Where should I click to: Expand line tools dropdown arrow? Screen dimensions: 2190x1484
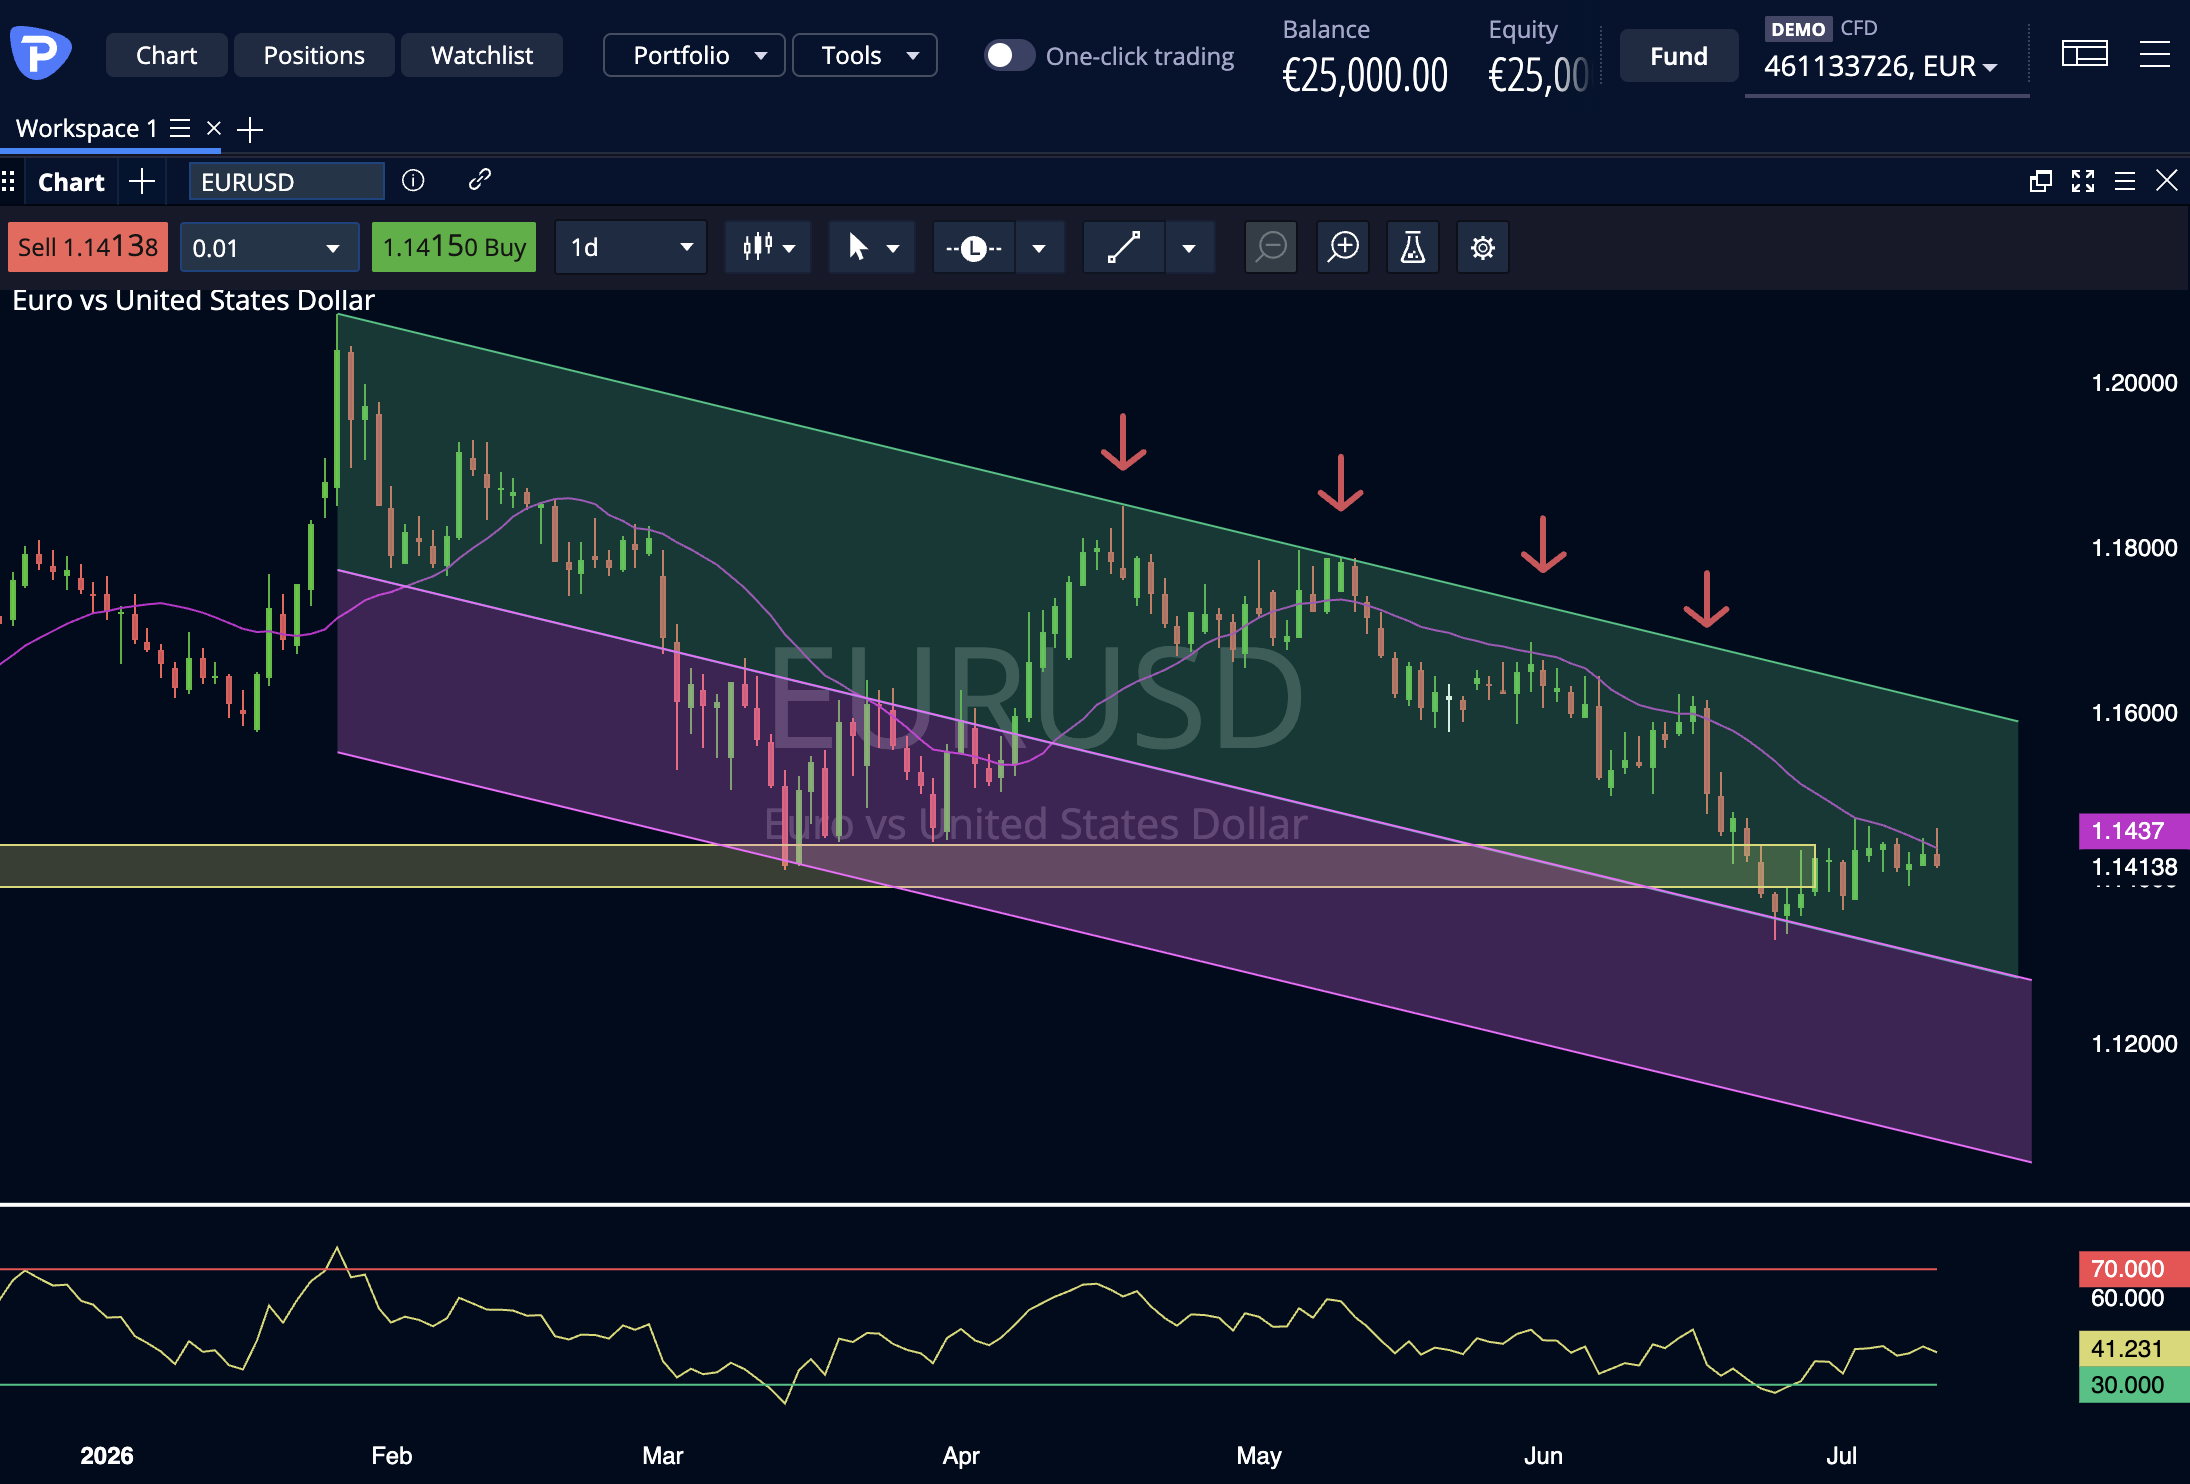(x=1040, y=248)
